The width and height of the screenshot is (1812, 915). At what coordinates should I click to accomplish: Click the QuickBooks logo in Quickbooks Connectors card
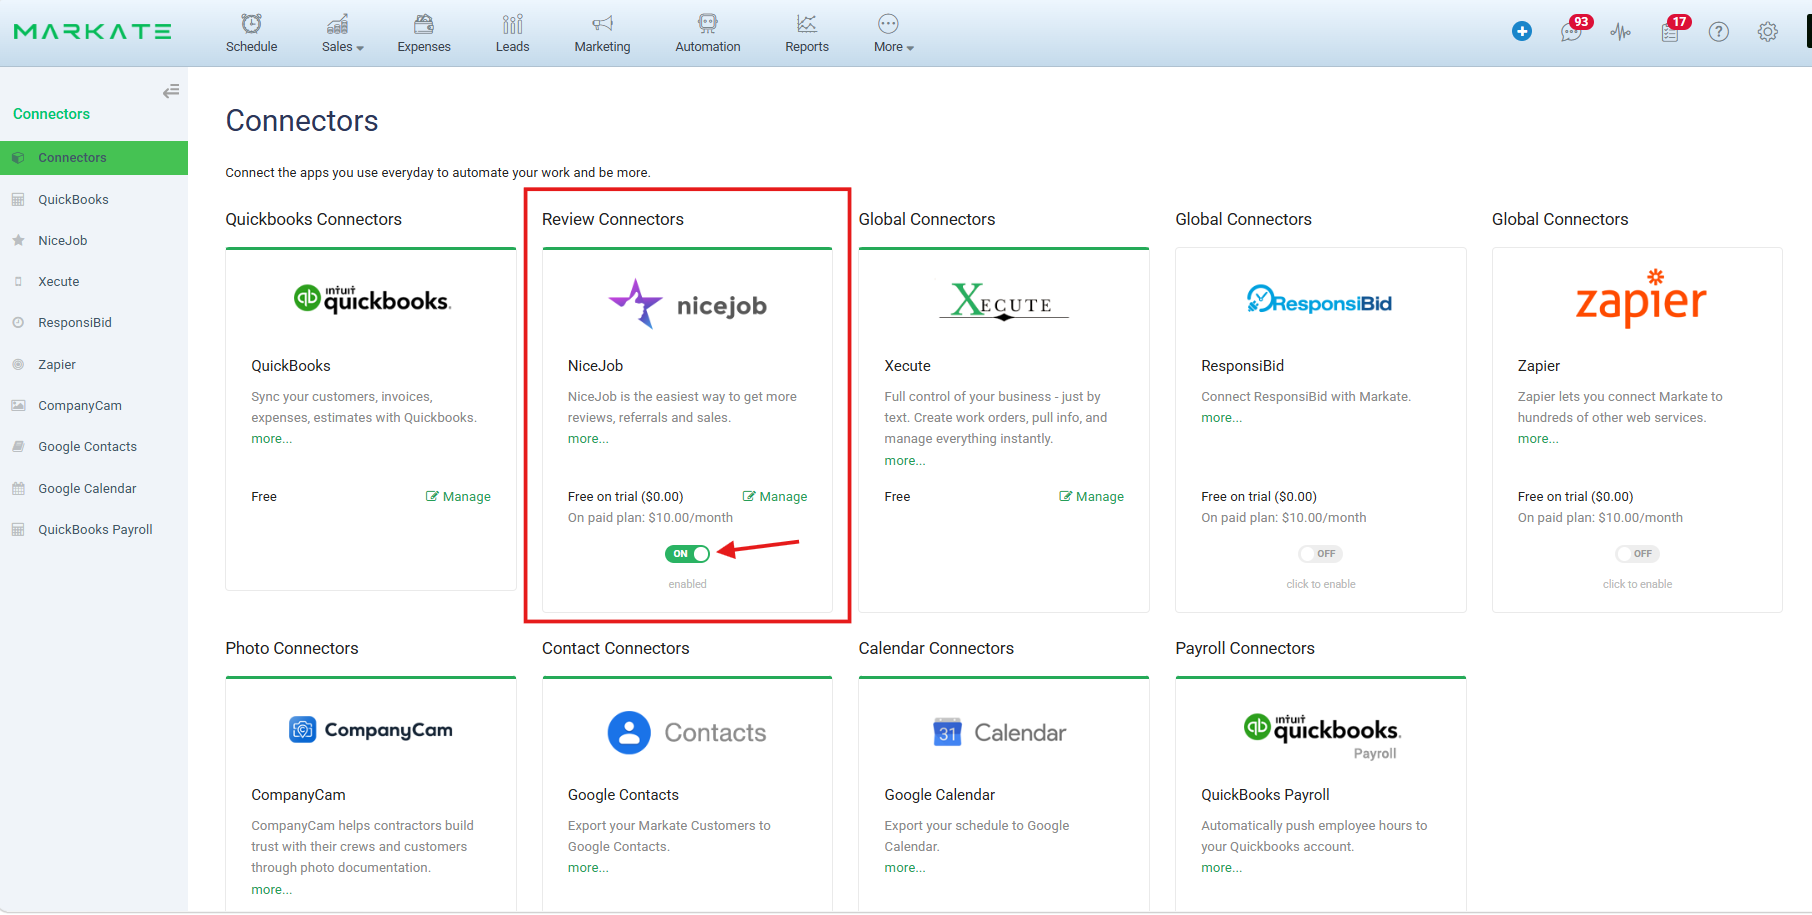point(371,299)
